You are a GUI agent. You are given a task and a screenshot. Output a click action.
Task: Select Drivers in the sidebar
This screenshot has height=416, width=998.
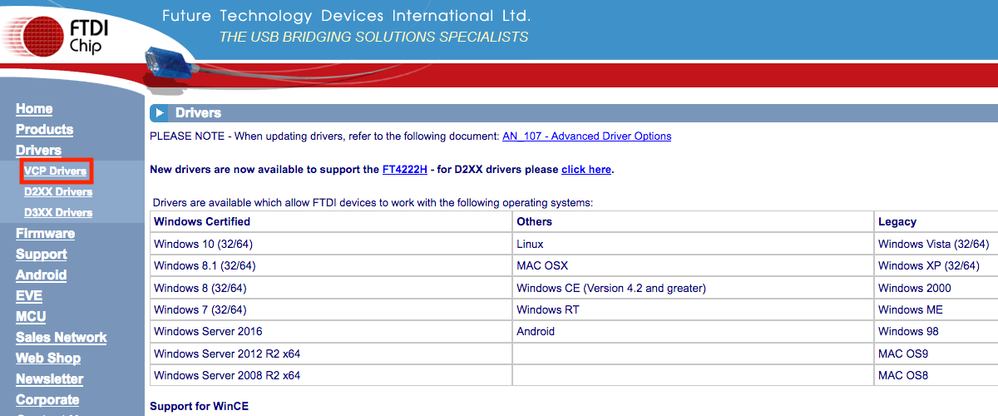(39, 150)
